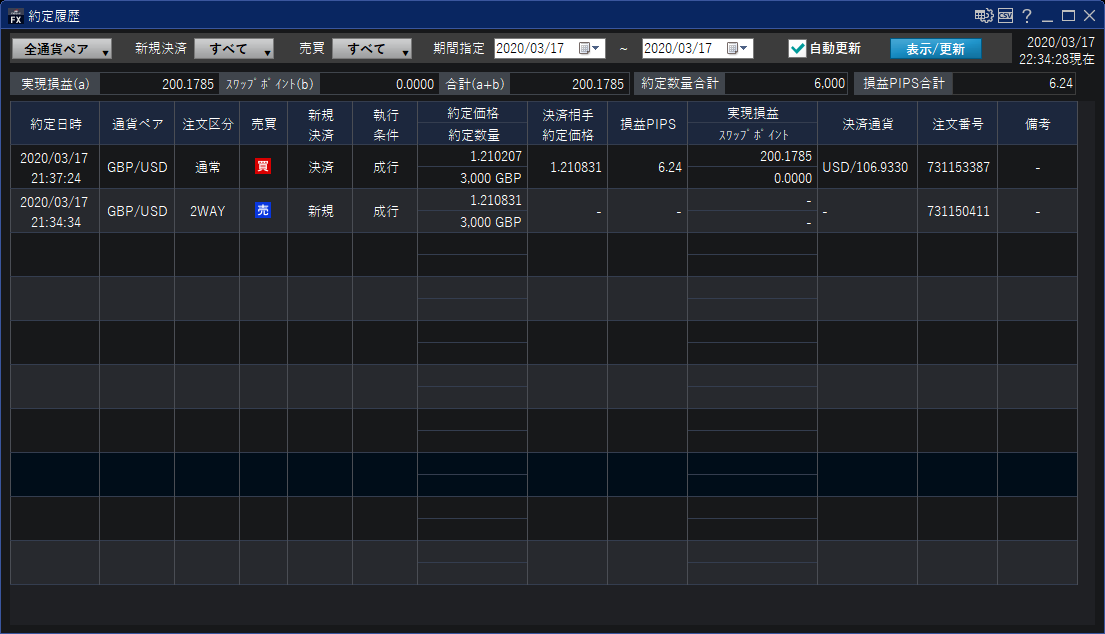The image size is (1105, 634).
Task: Toggle the 自動更新 auto-refresh checkbox
Action: tap(797, 48)
